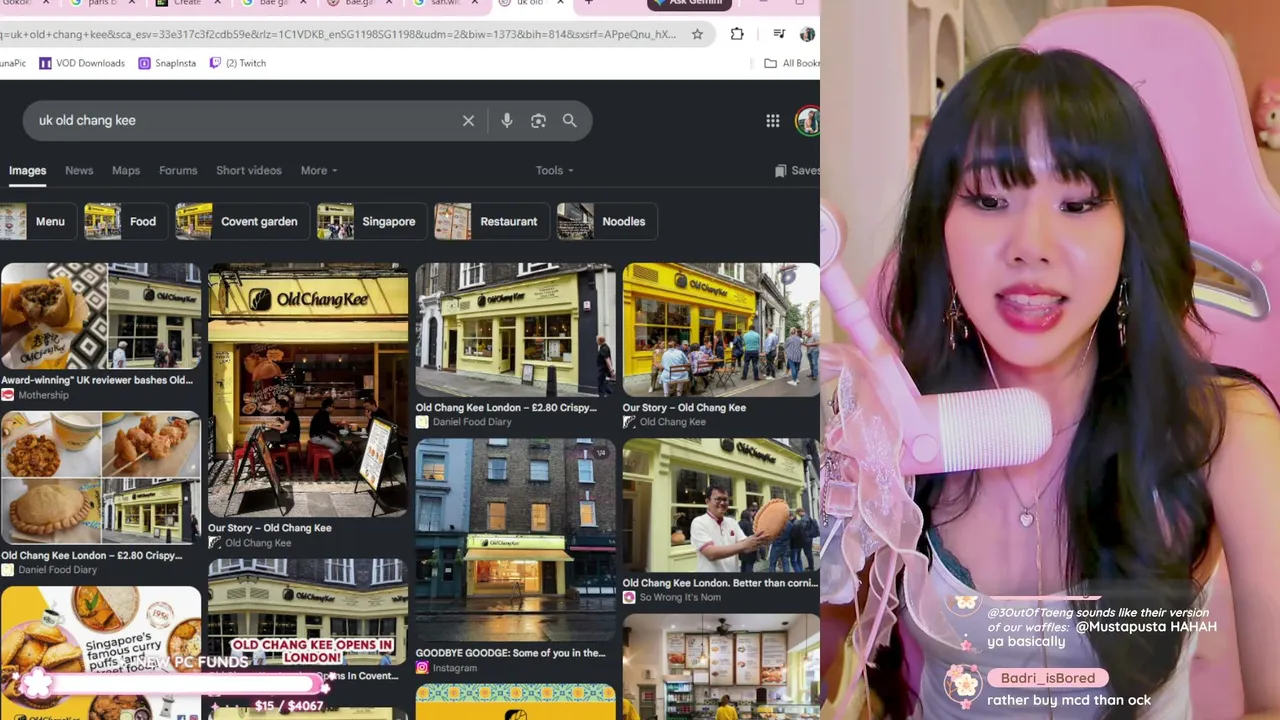Open the 'OLD CHANG KEE OPENS IN LONDON' image
Image resolution: width=1280 pixels, height=720 pixels.
[308, 611]
